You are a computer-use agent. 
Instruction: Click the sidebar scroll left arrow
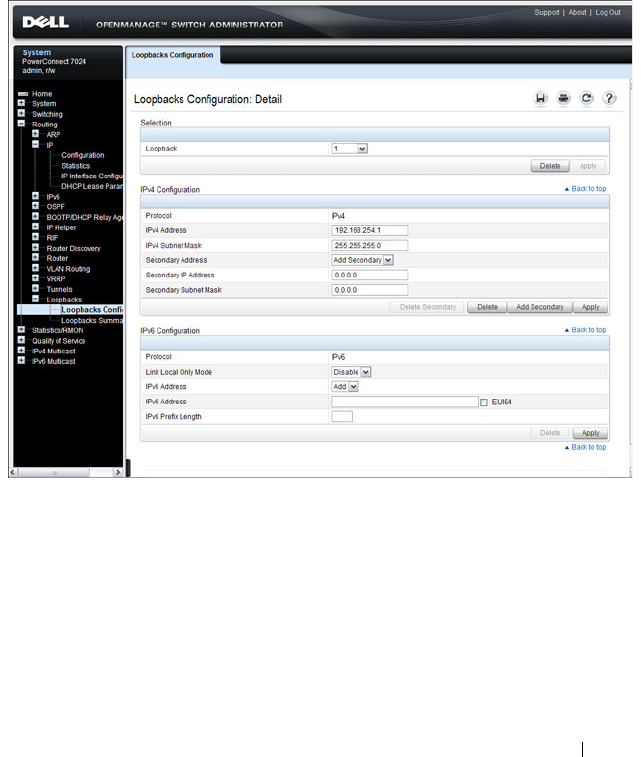pyautogui.click(x=14, y=472)
